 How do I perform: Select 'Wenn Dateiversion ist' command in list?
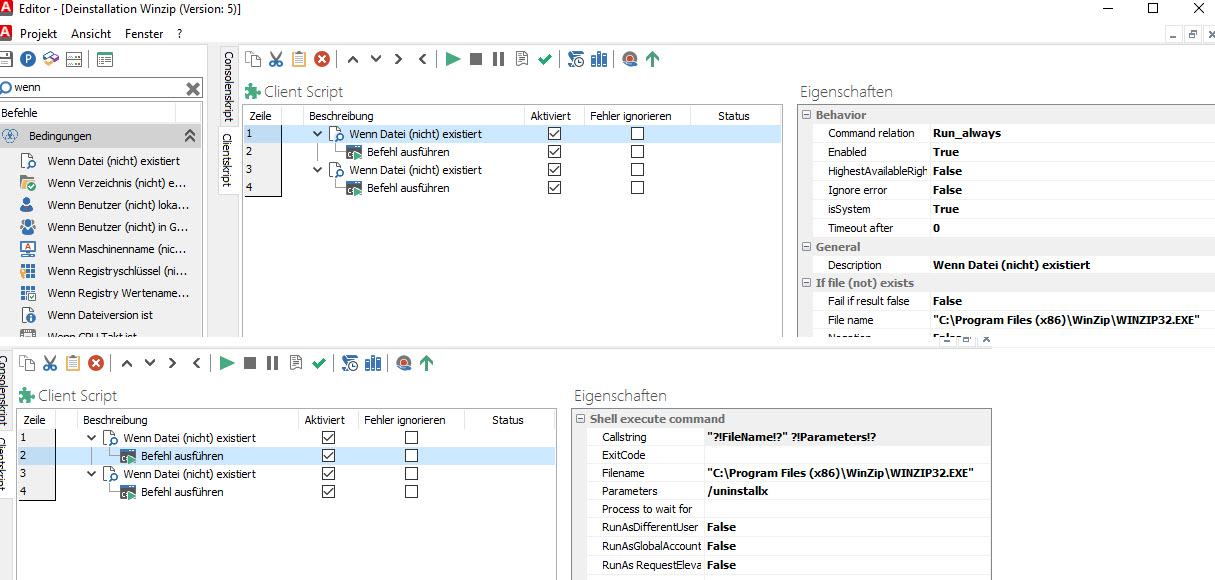(100, 315)
